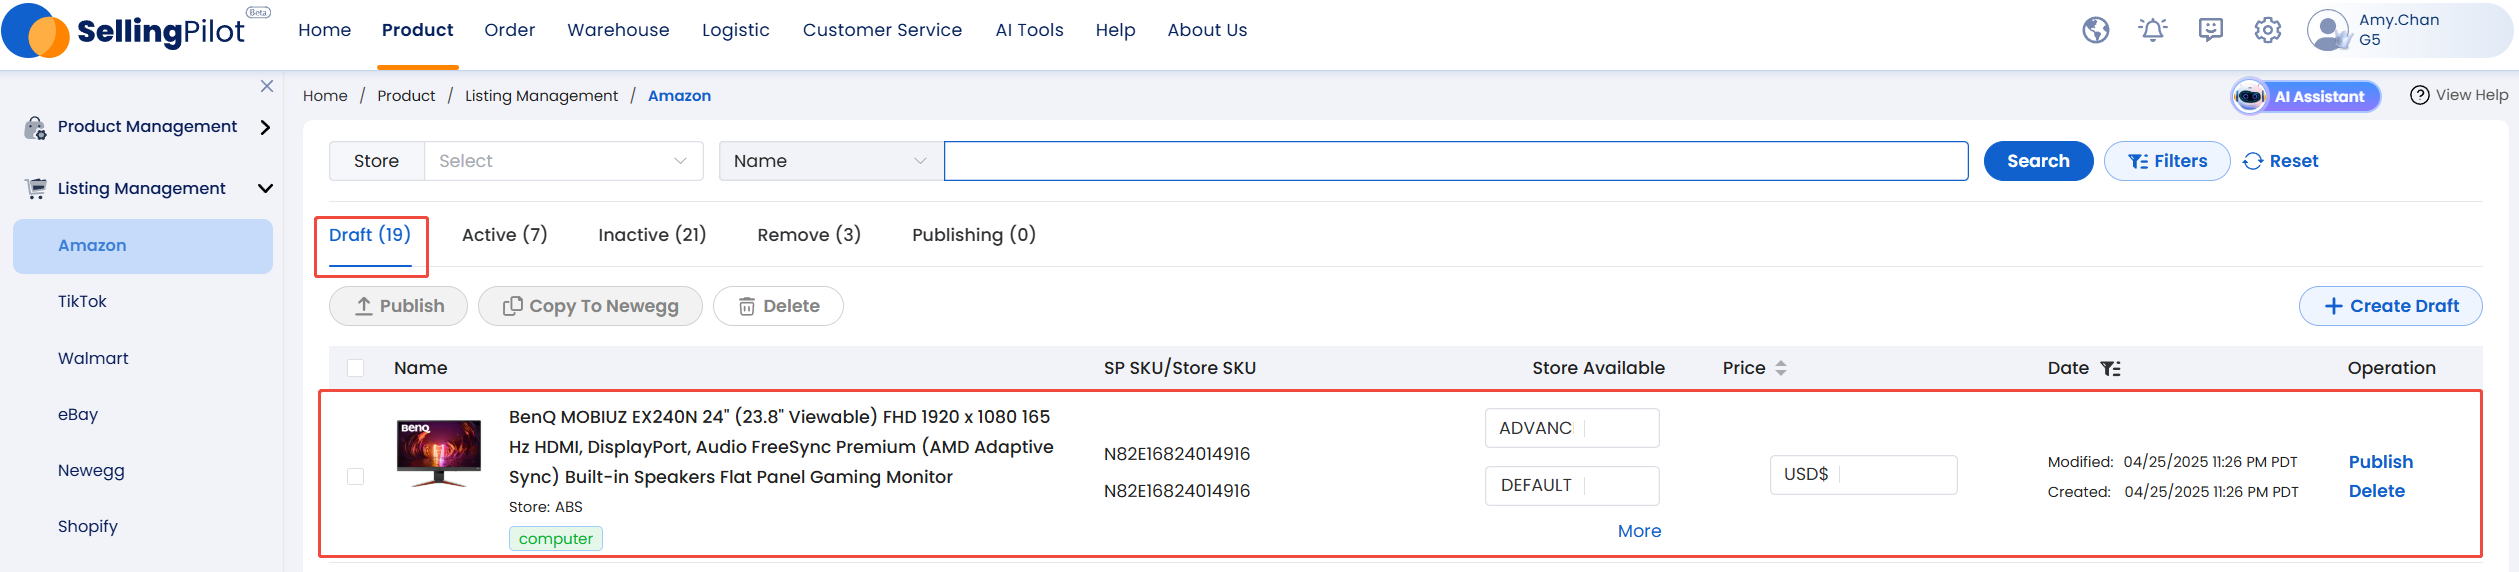Click the USD$ price field
Image resolution: width=2519 pixels, height=572 pixels.
1863,474
